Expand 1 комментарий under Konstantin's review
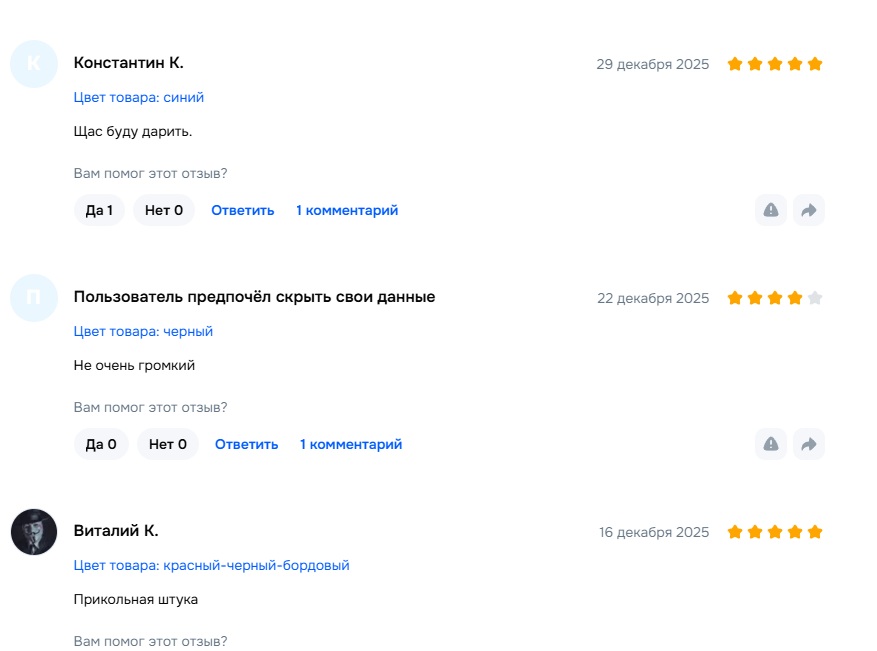Viewport: 877px width, 651px height. [347, 210]
